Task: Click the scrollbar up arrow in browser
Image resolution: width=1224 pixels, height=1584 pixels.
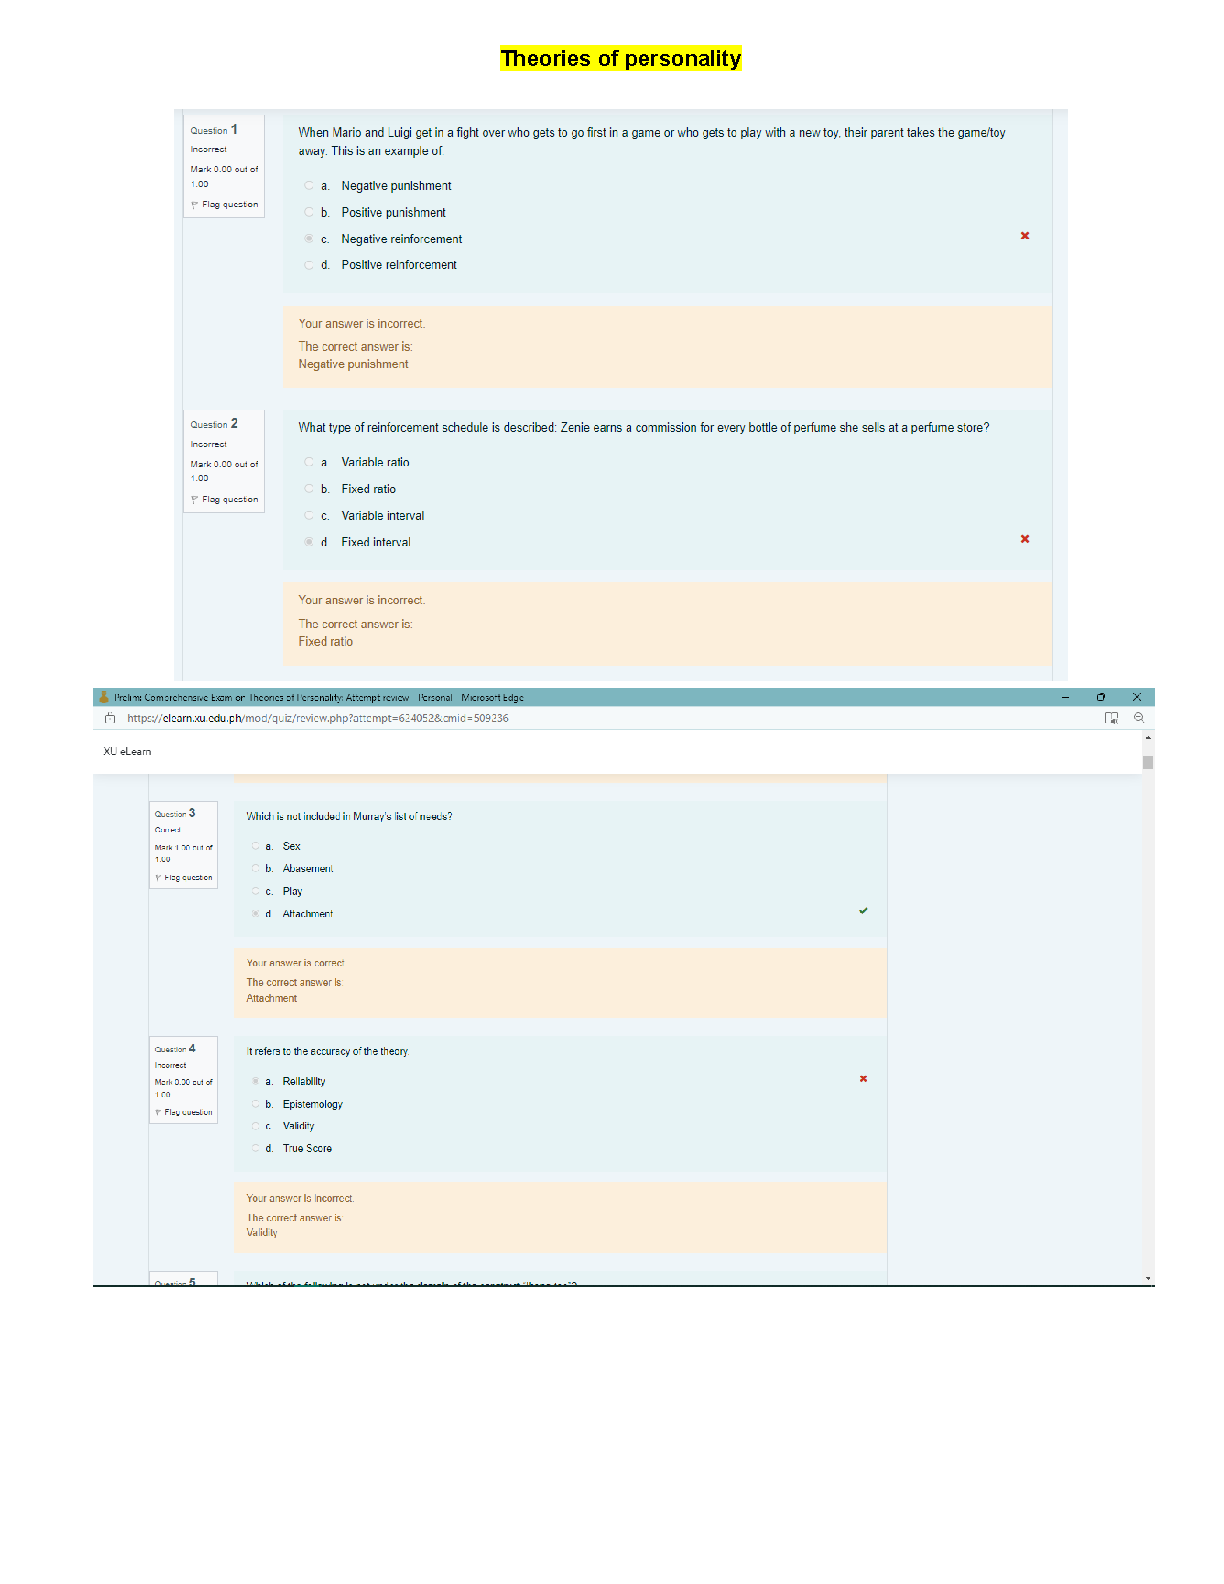Action: (1148, 738)
